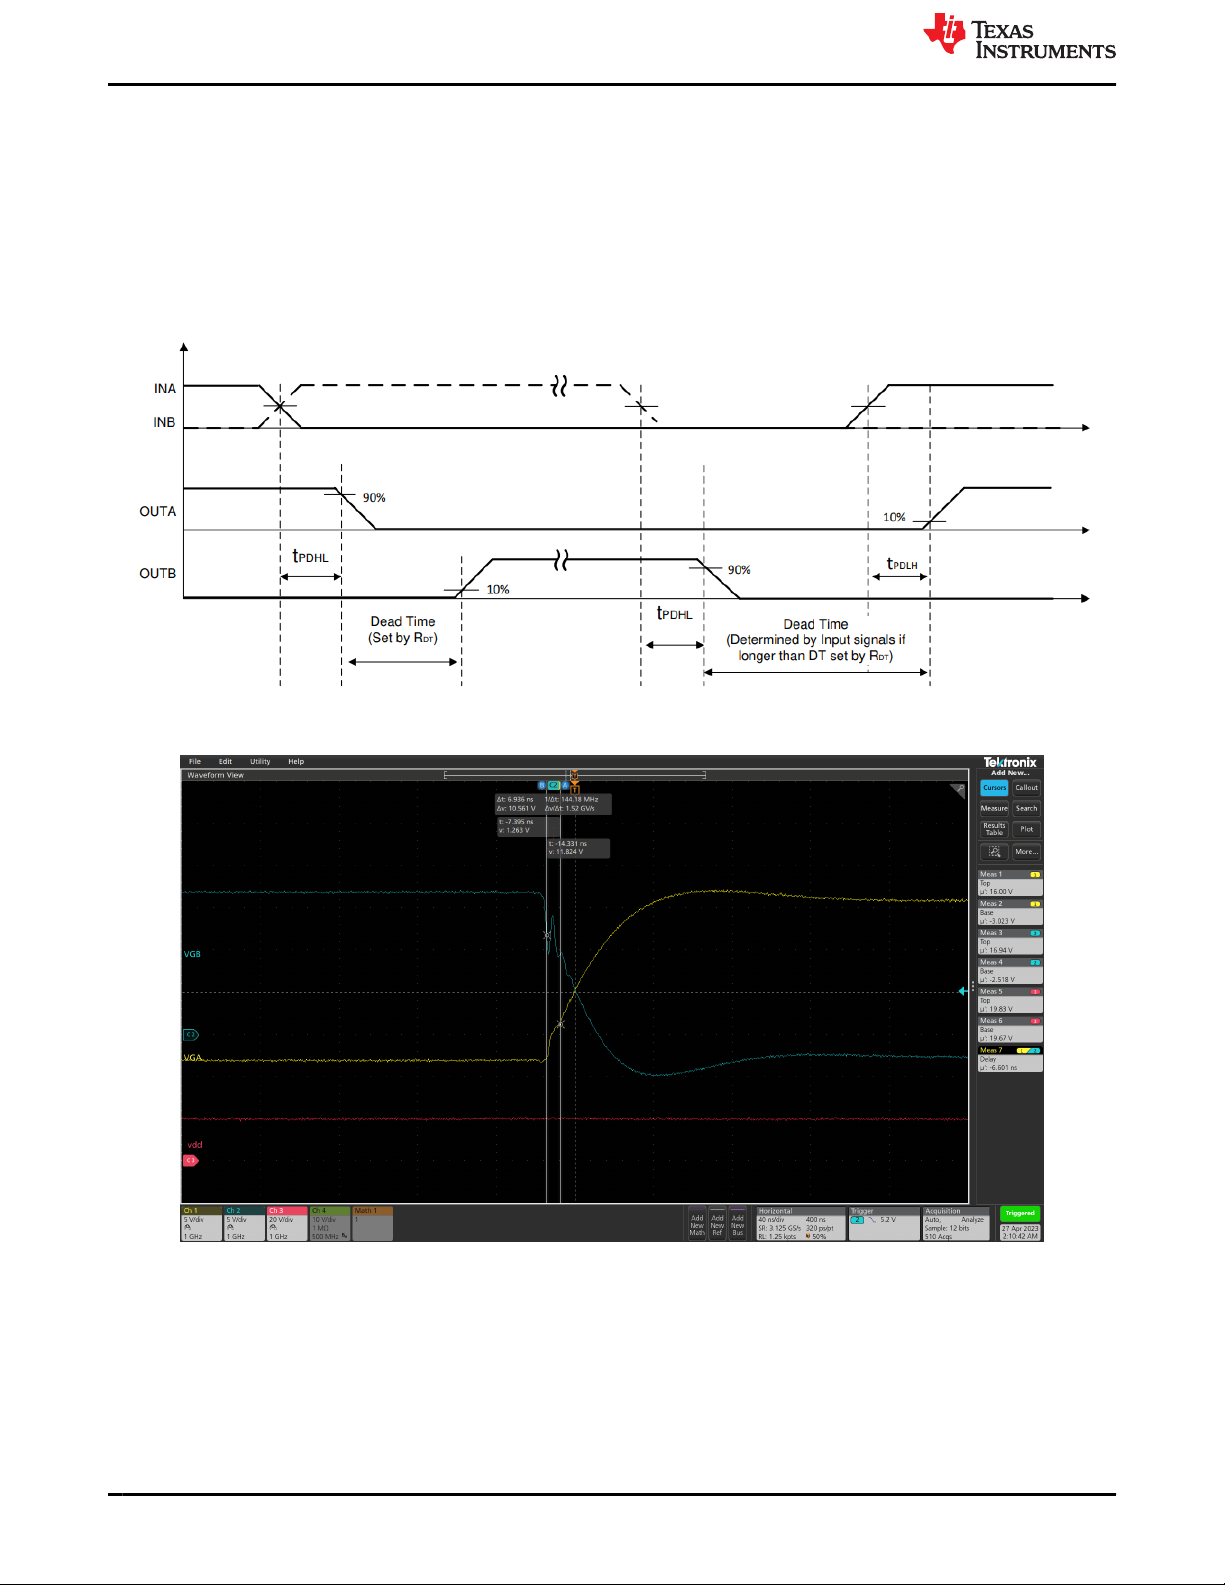The width and height of the screenshot is (1225, 1585).
Task: Open Meas 4 Base badge
Action: 1010,971
